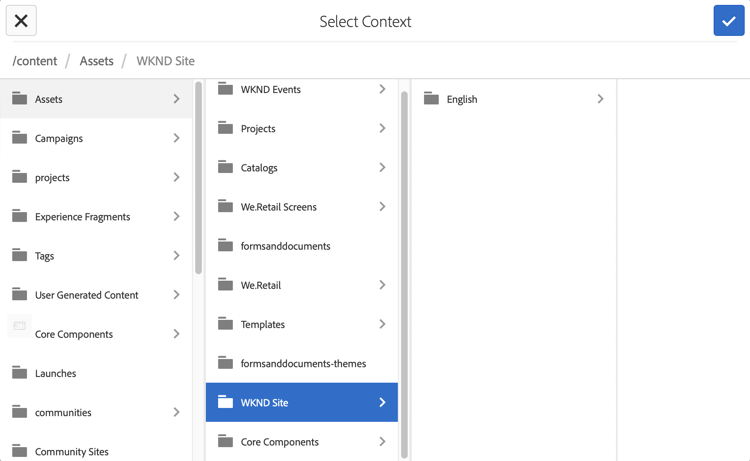This screenshot has width=750, height=461.
Task: Go to Assets in the breadcrumb
Action: click(x=96, y=61)
